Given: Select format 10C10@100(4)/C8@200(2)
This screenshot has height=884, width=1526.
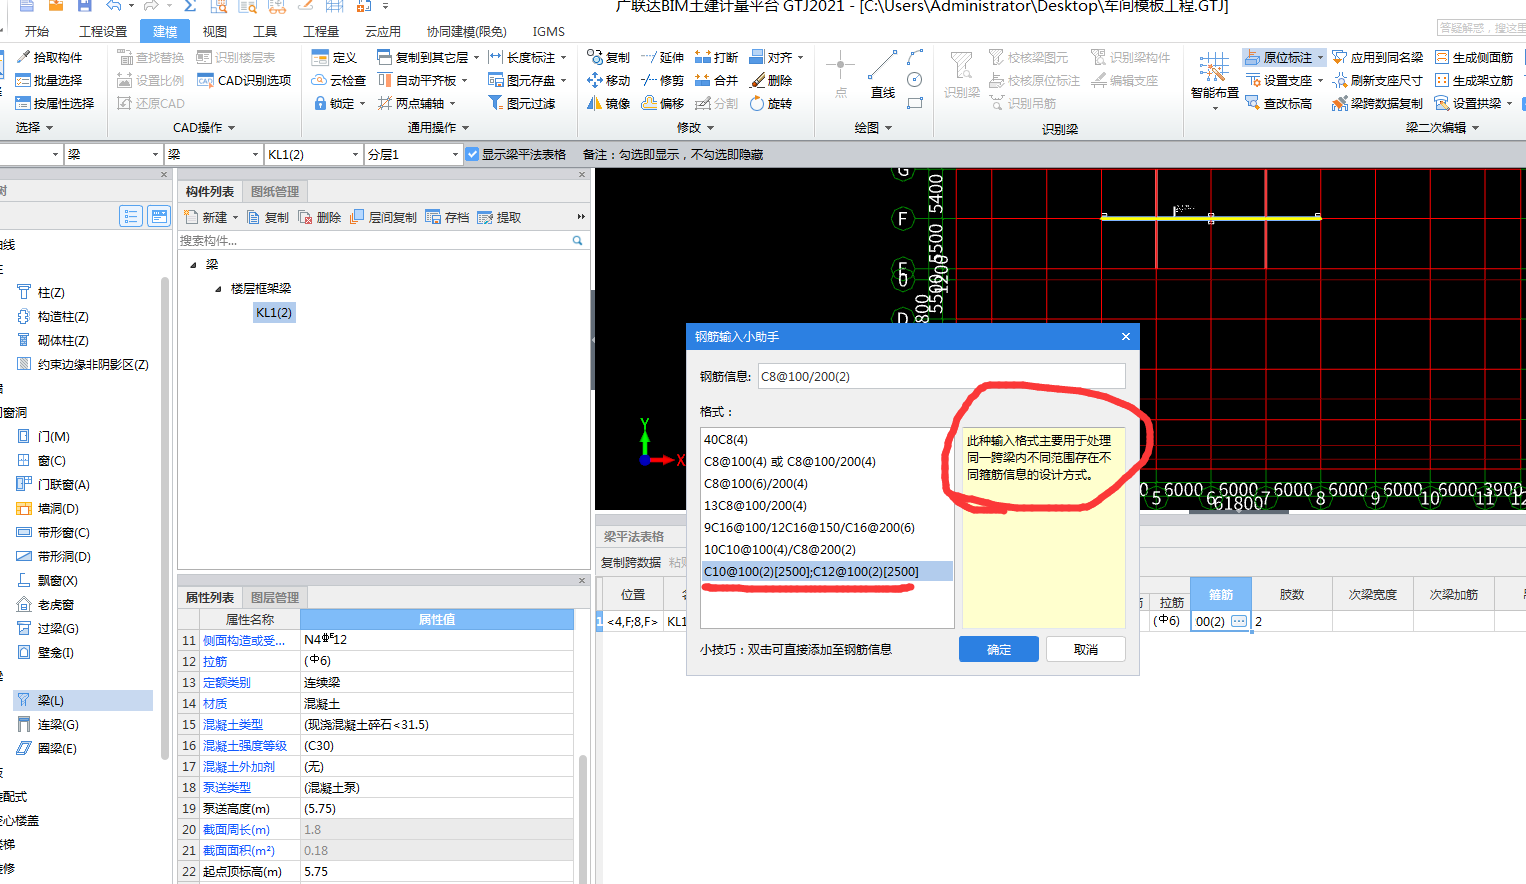Looking at the screenshot, I should point(827,549).
